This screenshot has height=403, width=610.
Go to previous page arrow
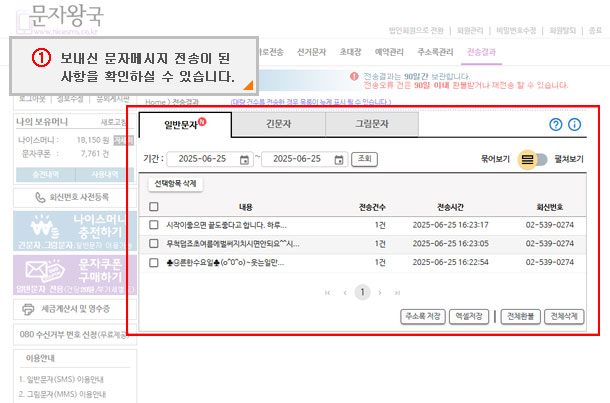[343, 292]
